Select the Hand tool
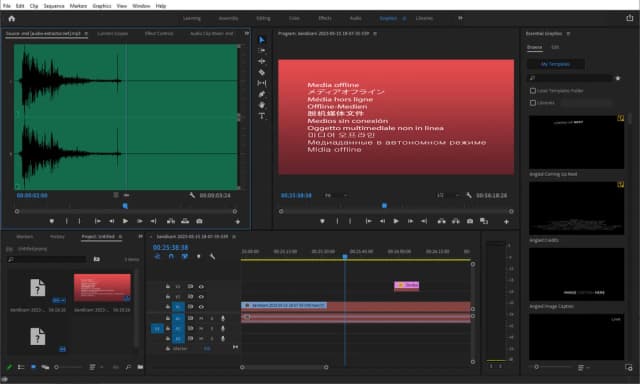The height and width of the screenshot is (384, 640). click(x=262, y=105)
